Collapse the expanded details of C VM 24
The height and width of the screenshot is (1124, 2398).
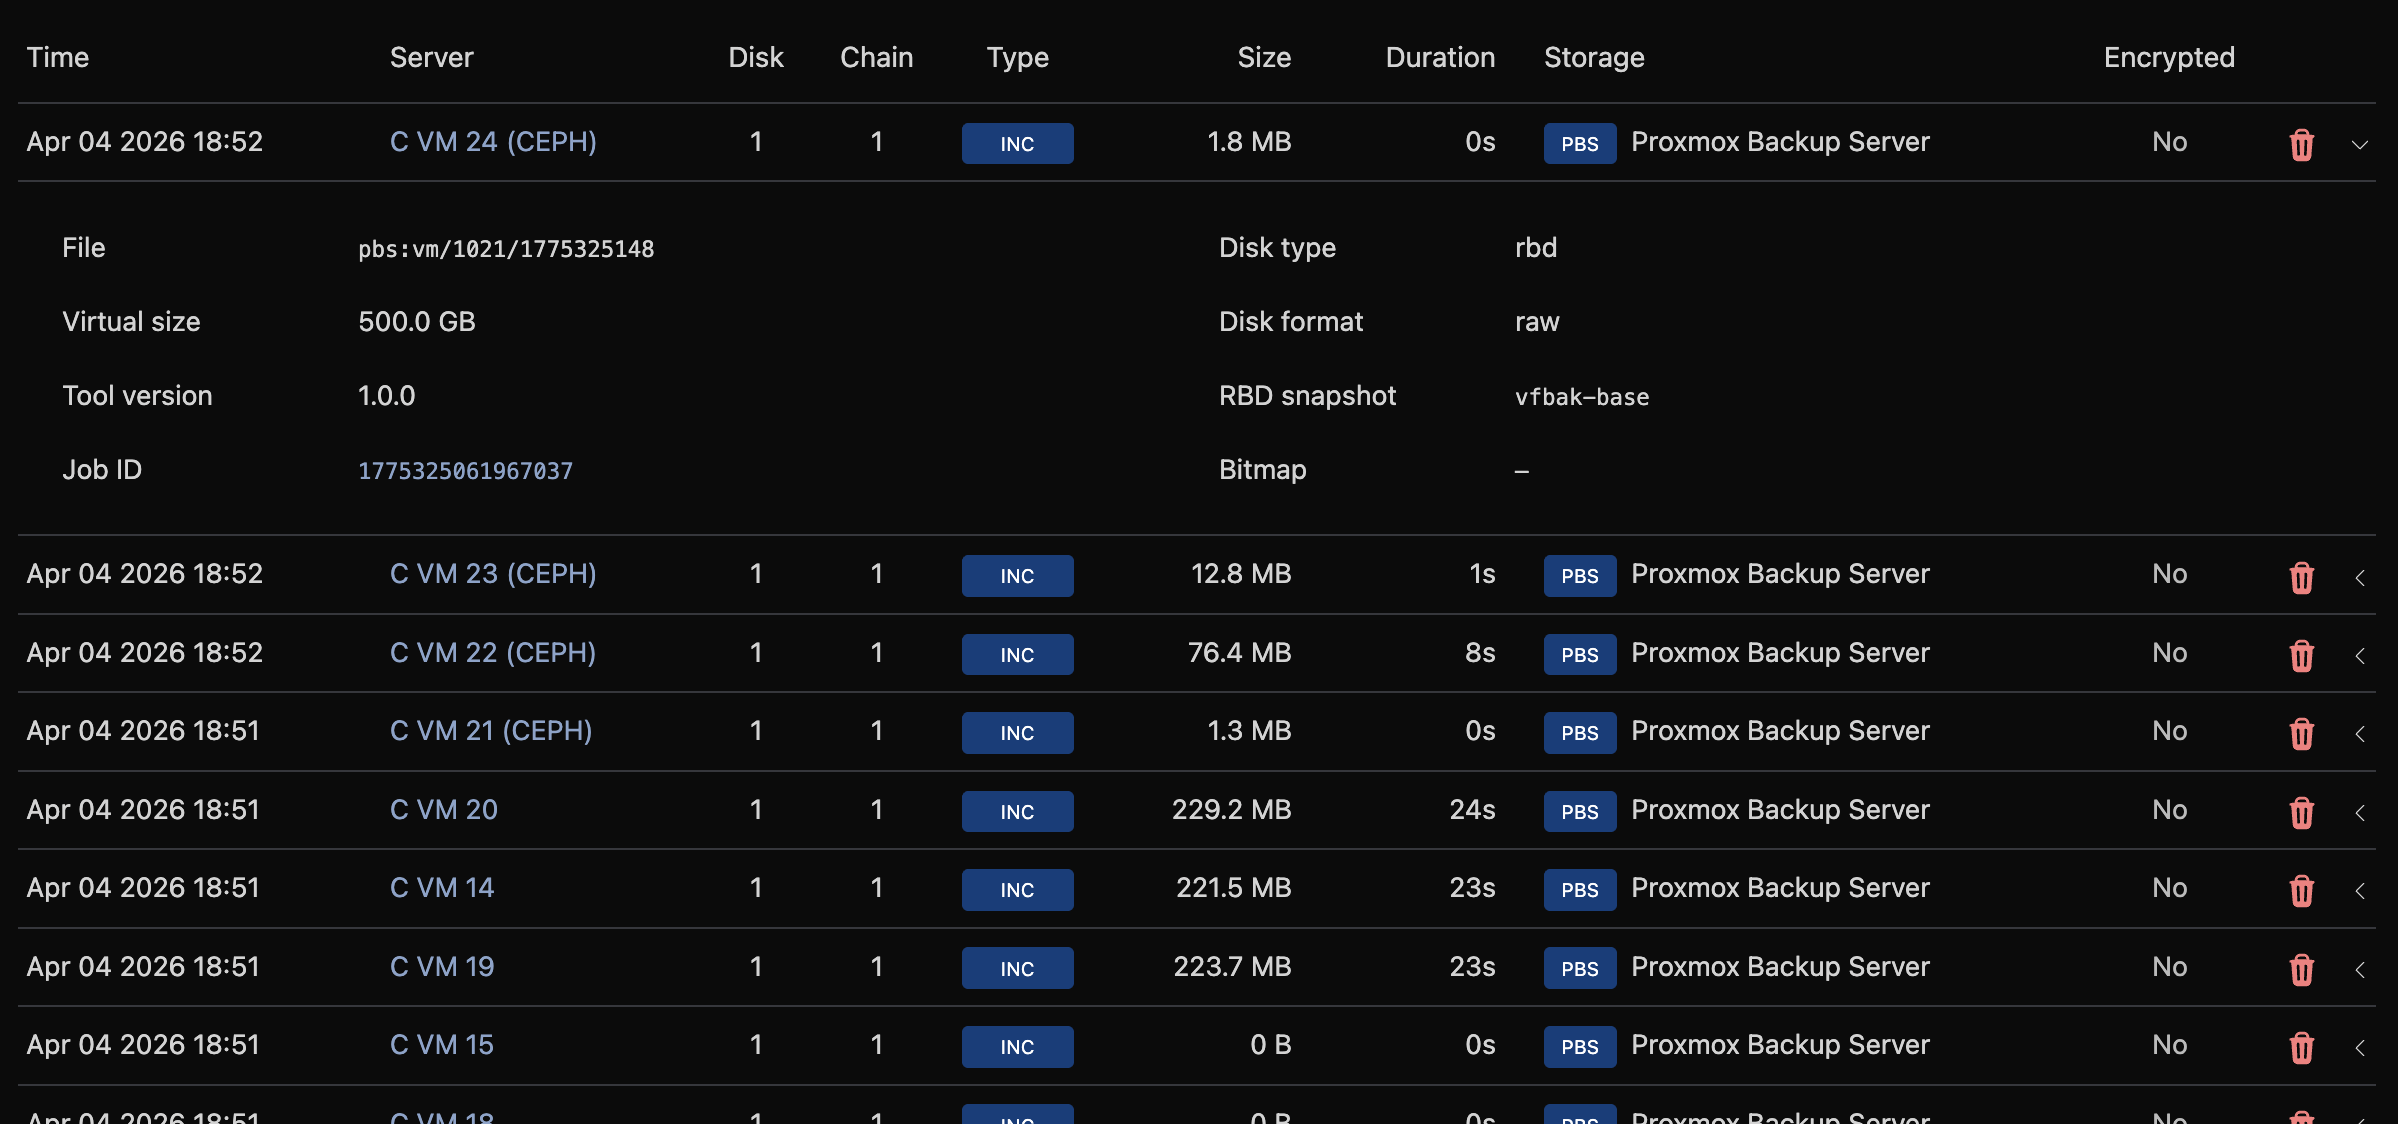coord(2361,145)
